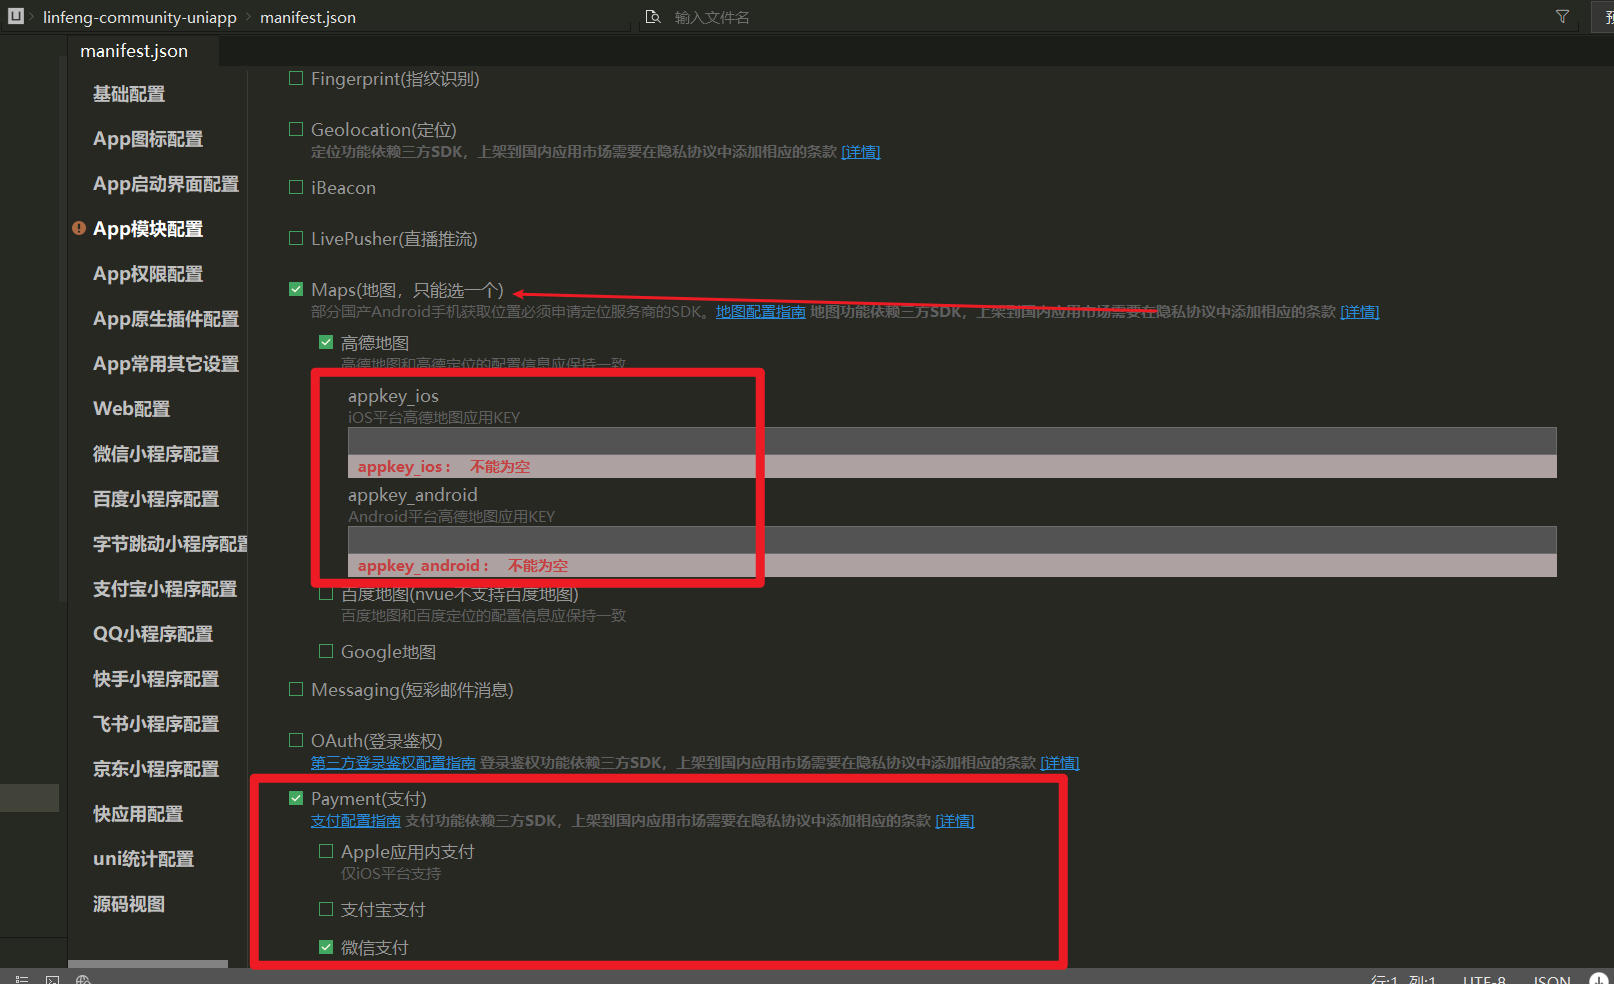Select the linfeng-community-uniapp breadcrumb
Image resolution: width=1614 pixels, height=984 pixels.
[x=140, y=18]
